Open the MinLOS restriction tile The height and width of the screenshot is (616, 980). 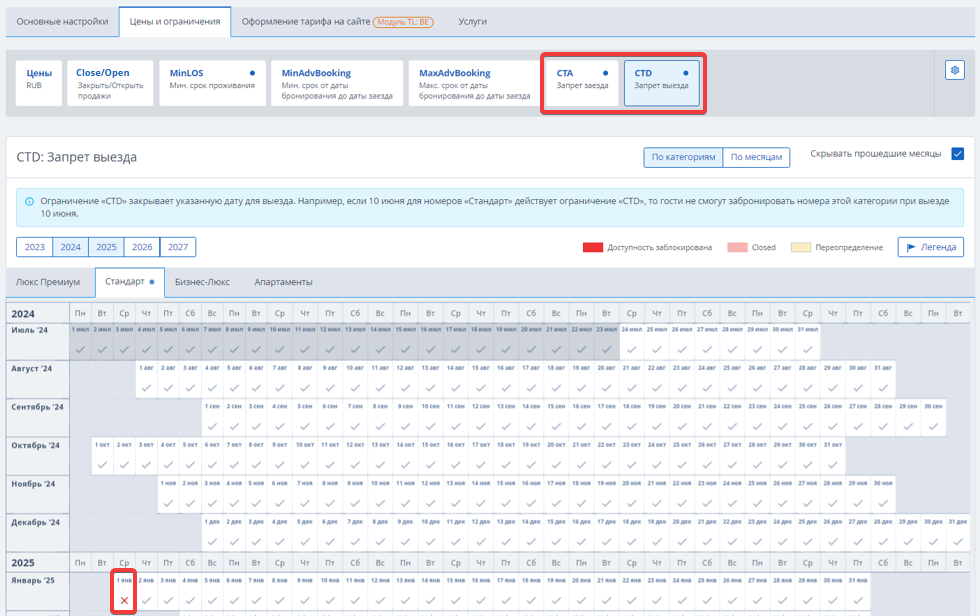[x=211, y=82]
